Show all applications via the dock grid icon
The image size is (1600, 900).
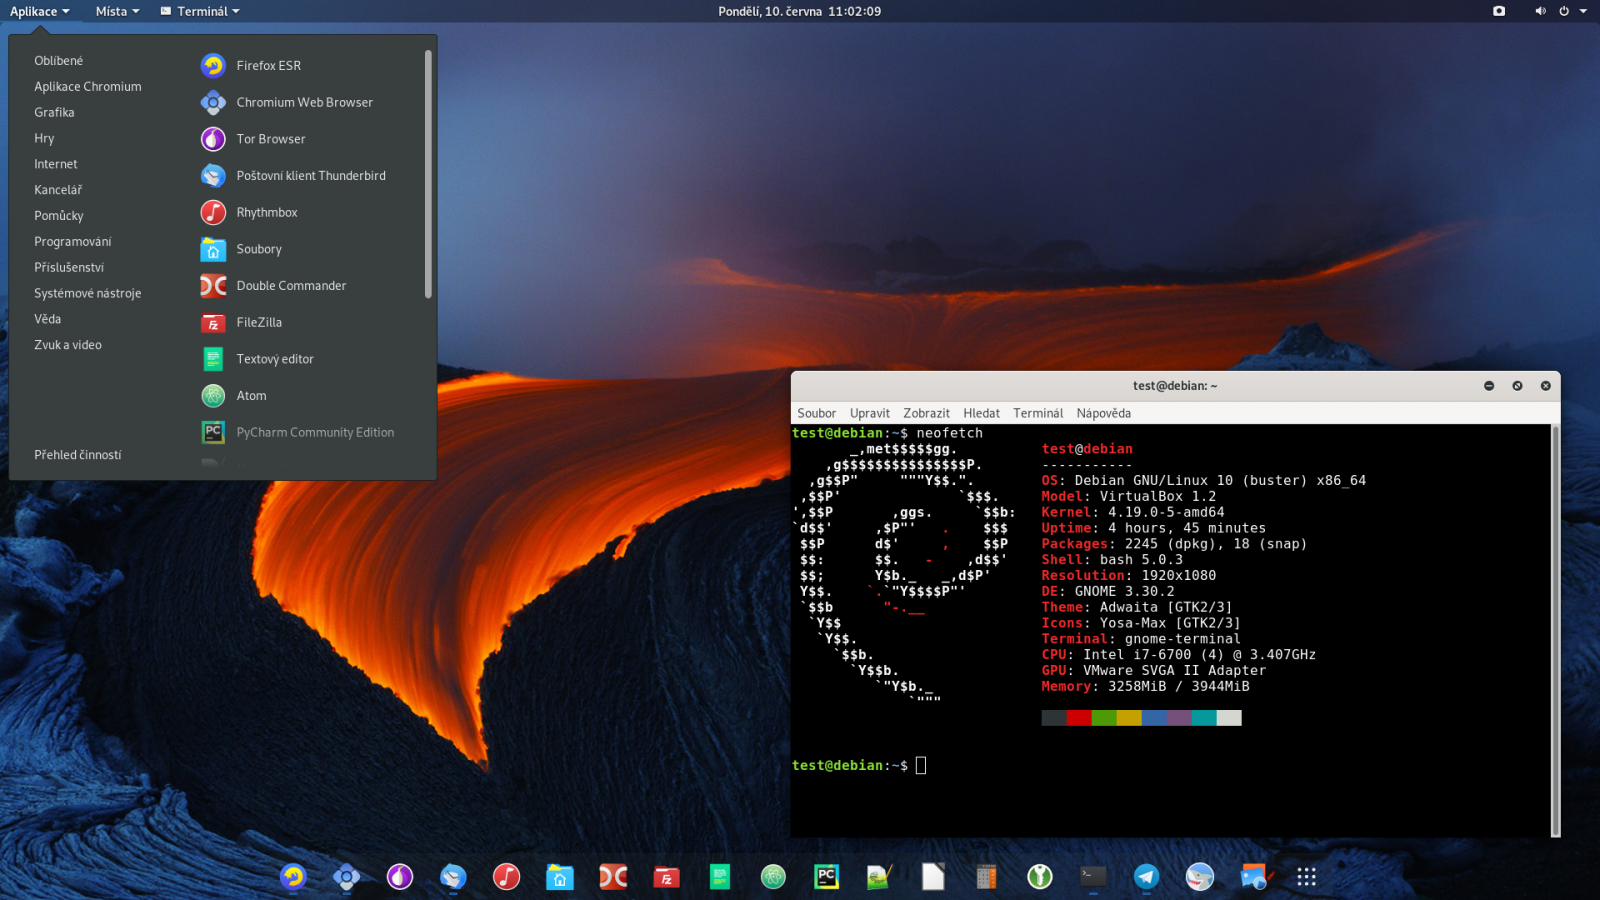(1306, 877)
